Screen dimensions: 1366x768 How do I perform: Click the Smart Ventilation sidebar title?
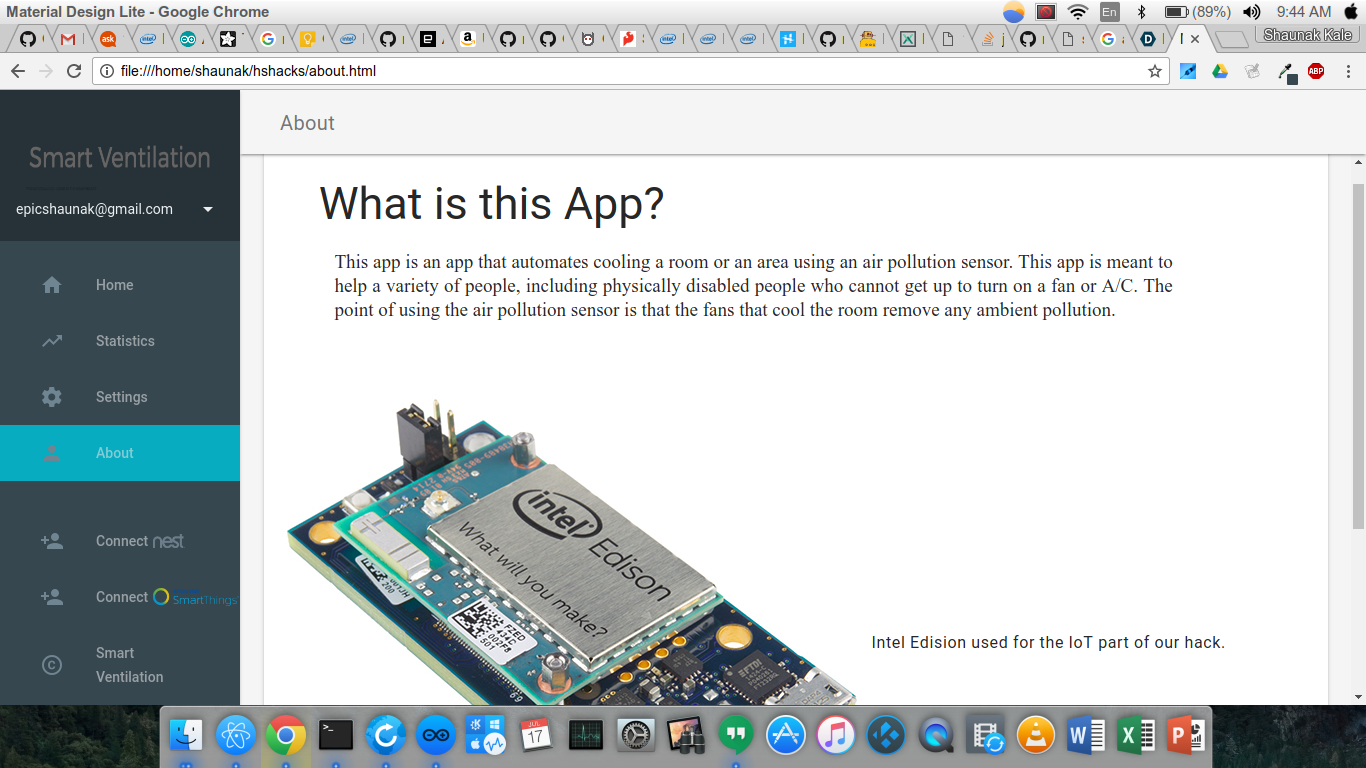pos(120,157)
